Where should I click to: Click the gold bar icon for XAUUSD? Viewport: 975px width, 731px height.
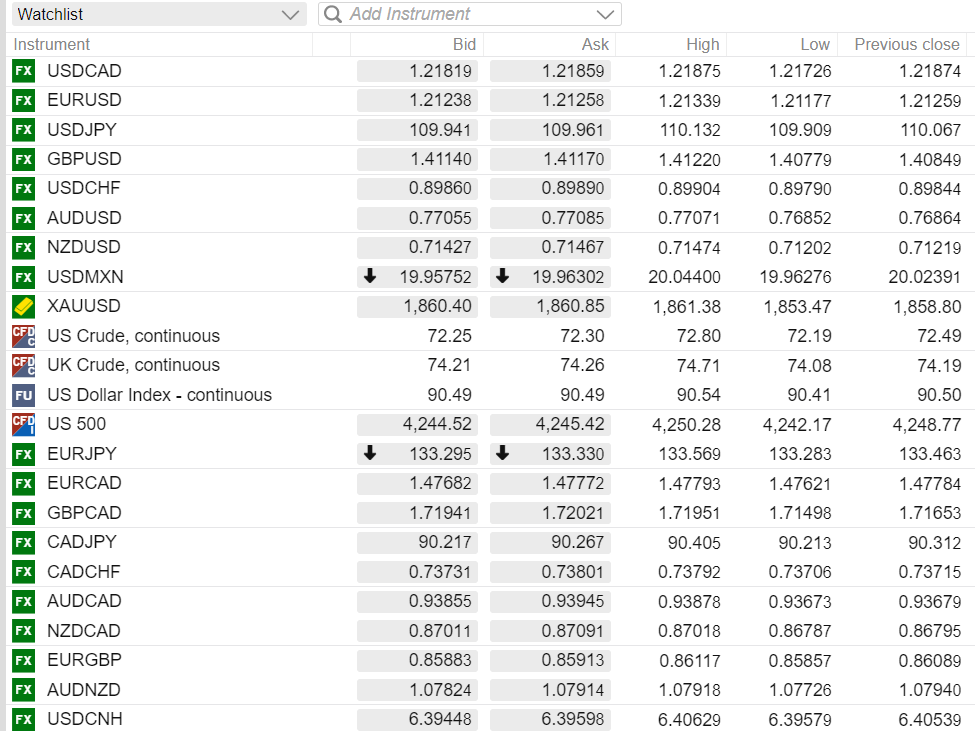tap(23, 306)
